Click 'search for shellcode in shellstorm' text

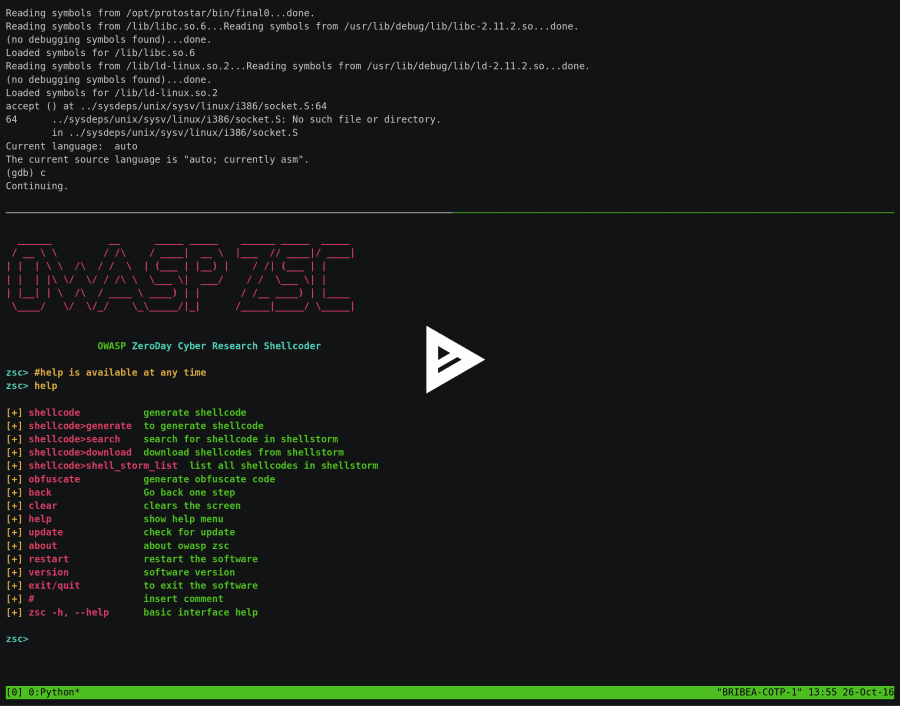[x=240, y=439]
